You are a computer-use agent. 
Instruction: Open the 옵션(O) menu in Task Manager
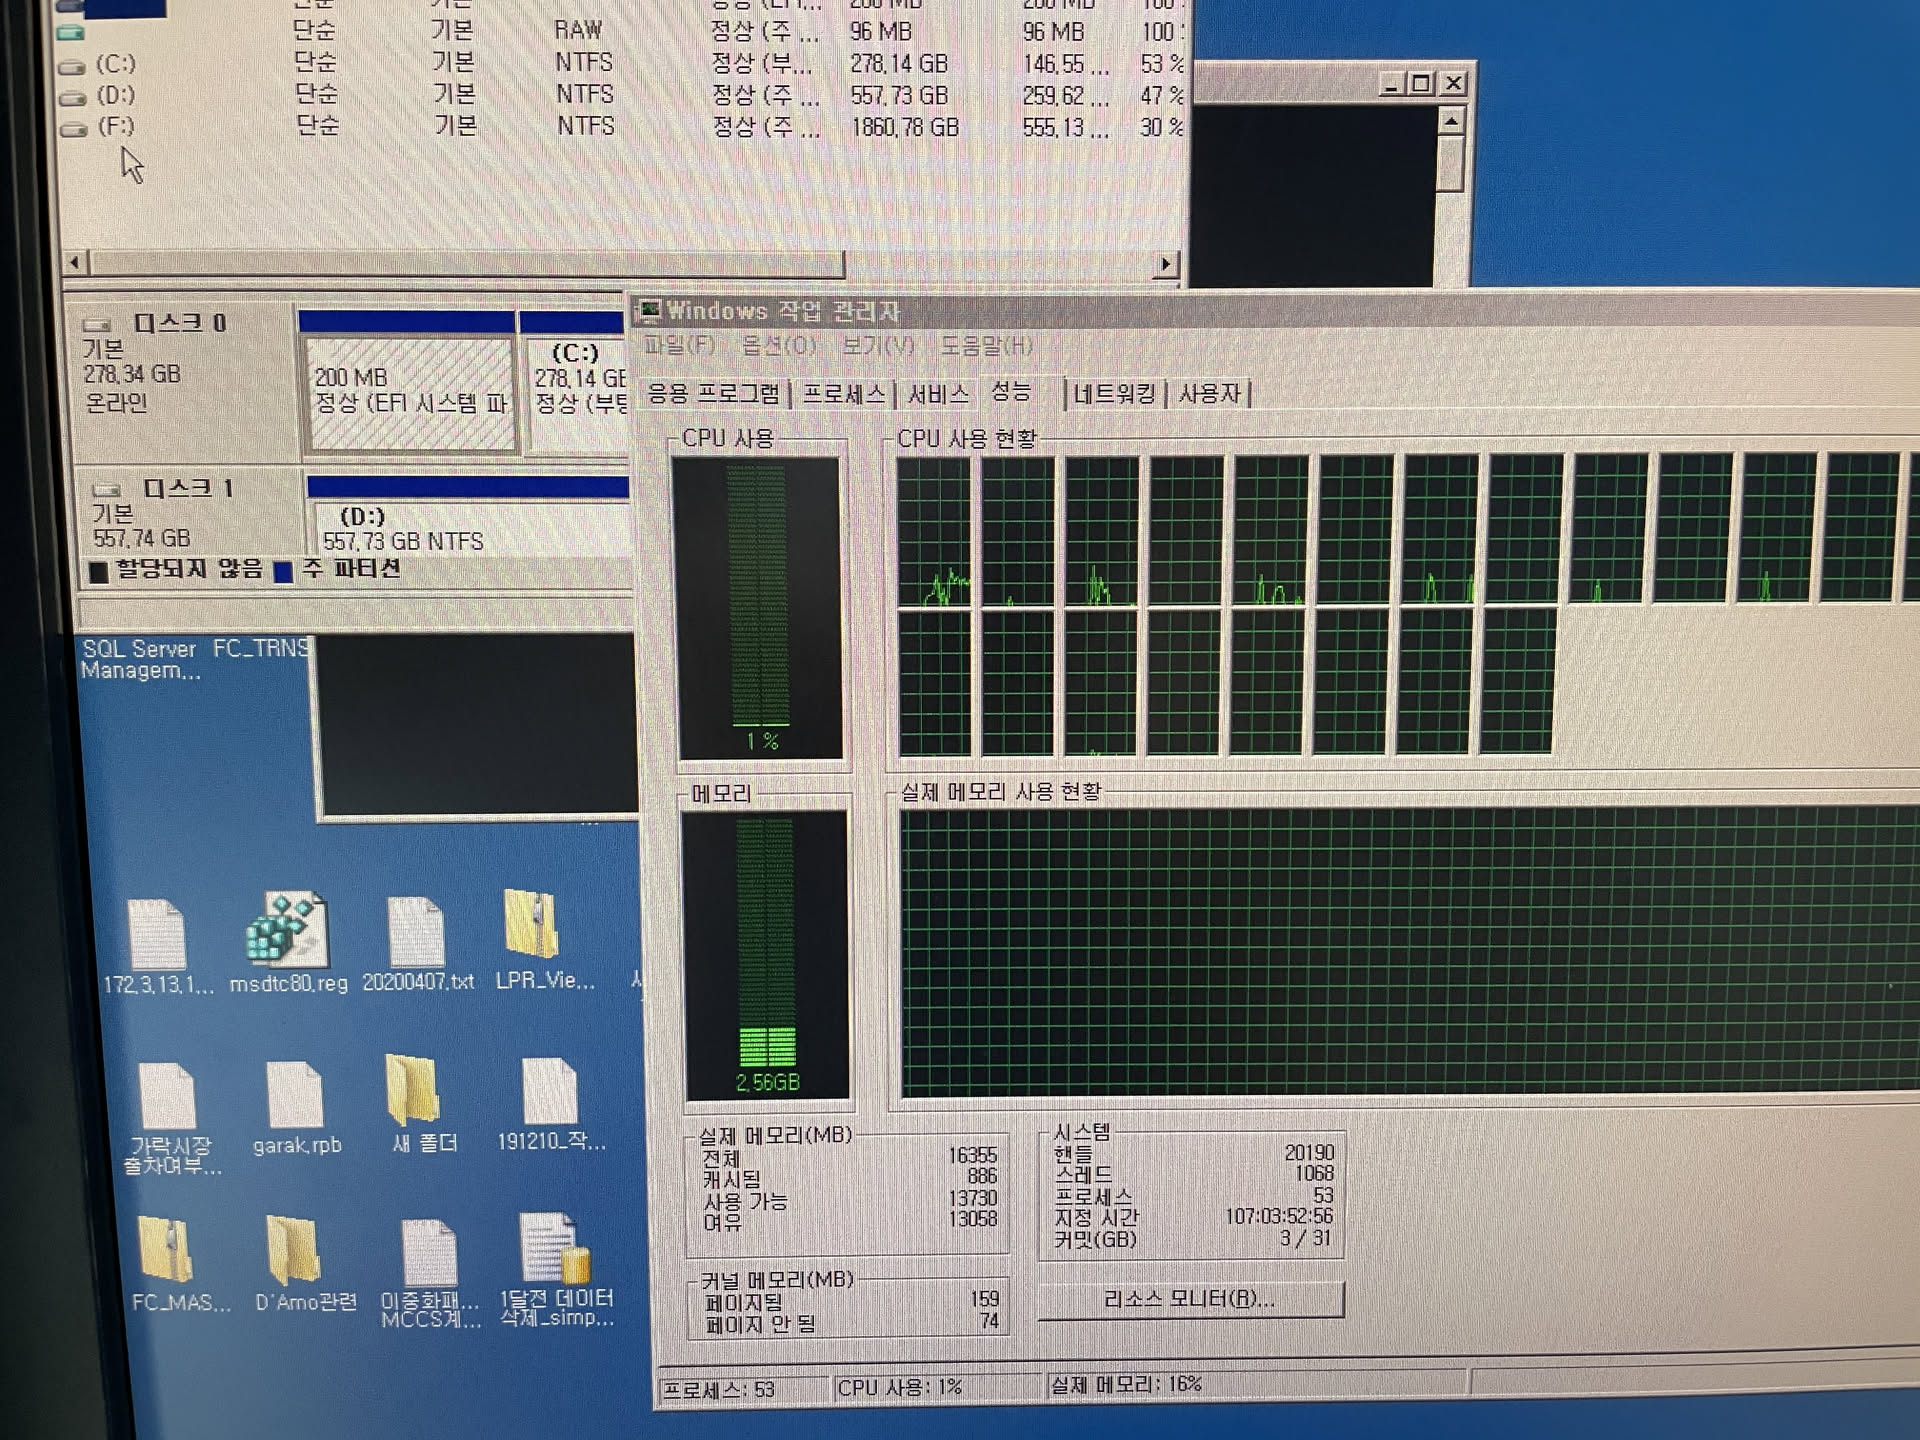click(x=778, y=346)
